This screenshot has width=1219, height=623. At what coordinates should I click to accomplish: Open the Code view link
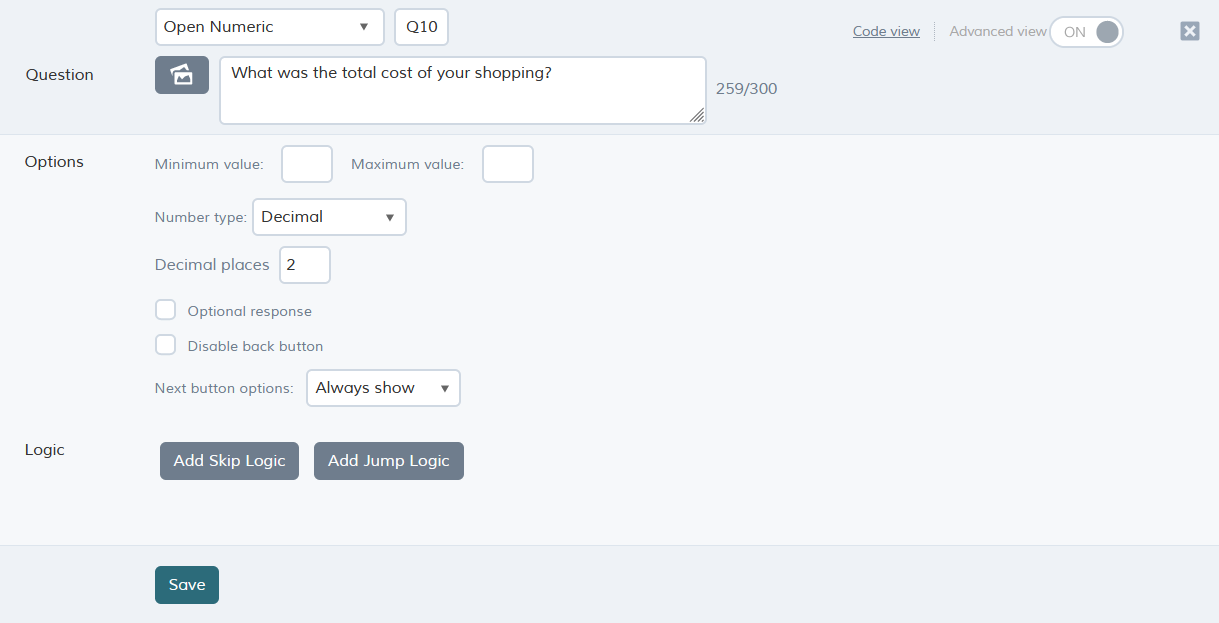click(x=886, y=31)
